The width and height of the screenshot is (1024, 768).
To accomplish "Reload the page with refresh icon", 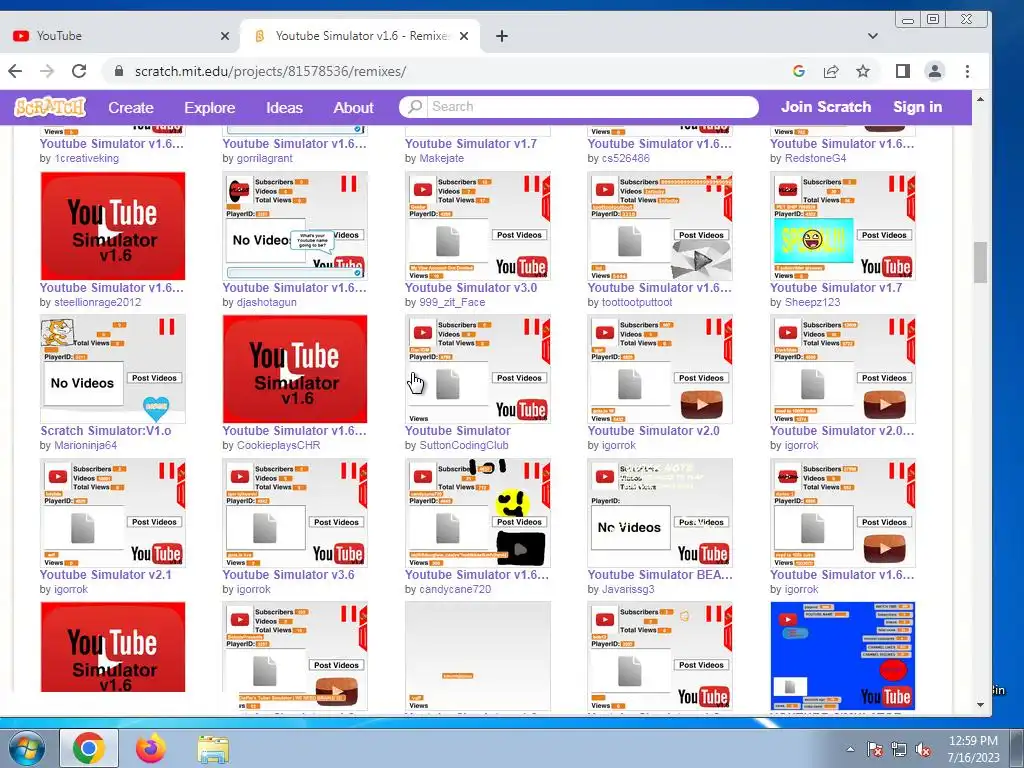I will tap(79, 71).
